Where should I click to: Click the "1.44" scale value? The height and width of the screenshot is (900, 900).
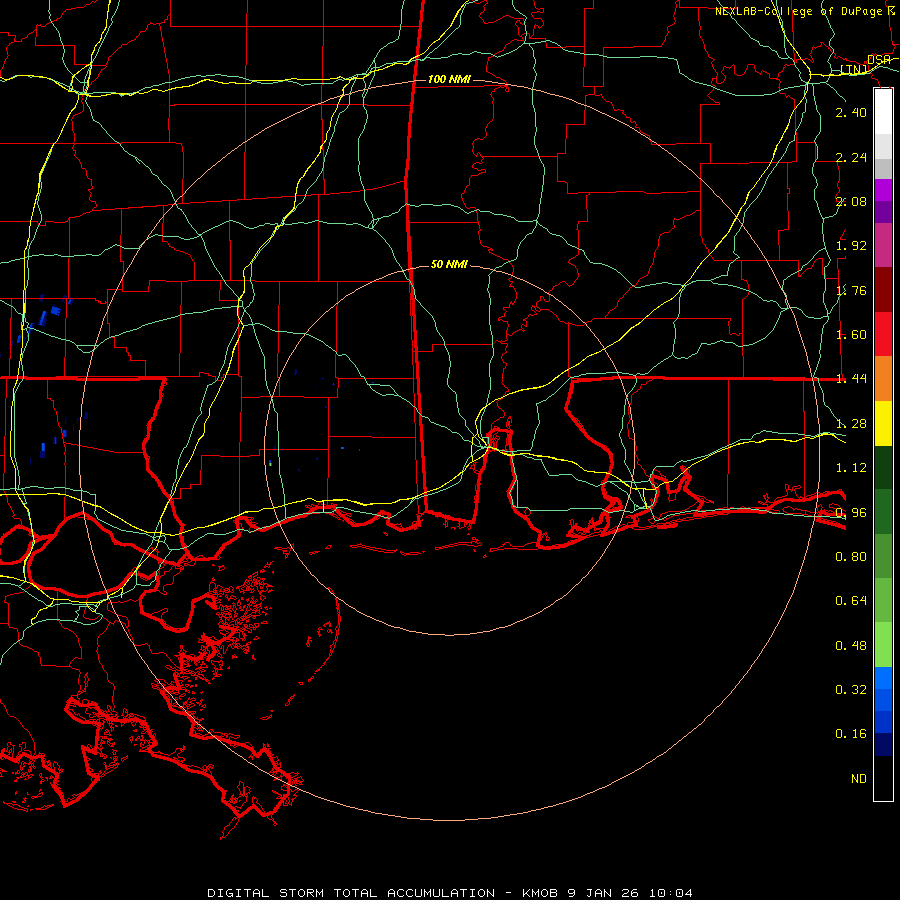click(851, 378)
